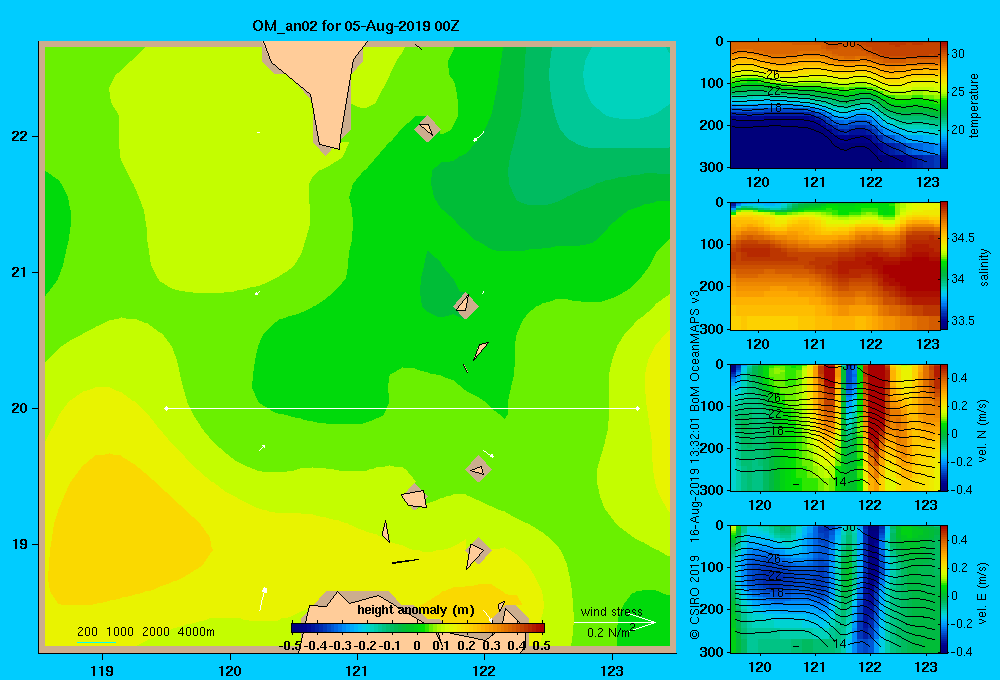This screenshot has height=680, width=1000.
Task: Click latitude label 21 on the map axis
Action: click(x=20, y=272)
